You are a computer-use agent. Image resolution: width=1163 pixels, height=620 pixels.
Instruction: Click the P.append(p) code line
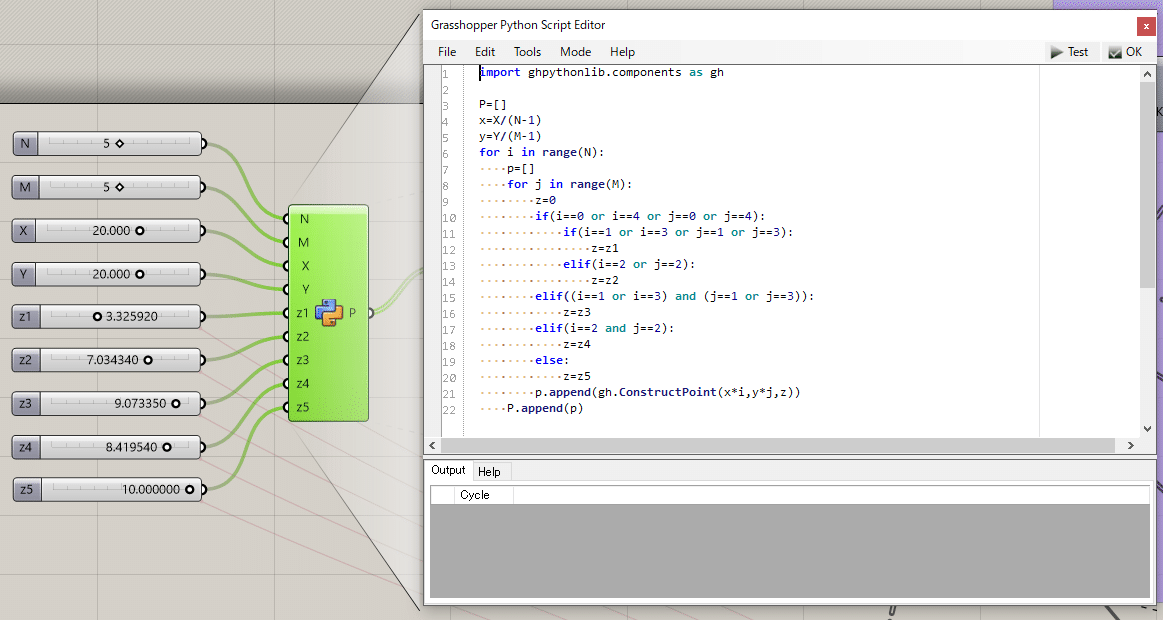tap(545, 409)
